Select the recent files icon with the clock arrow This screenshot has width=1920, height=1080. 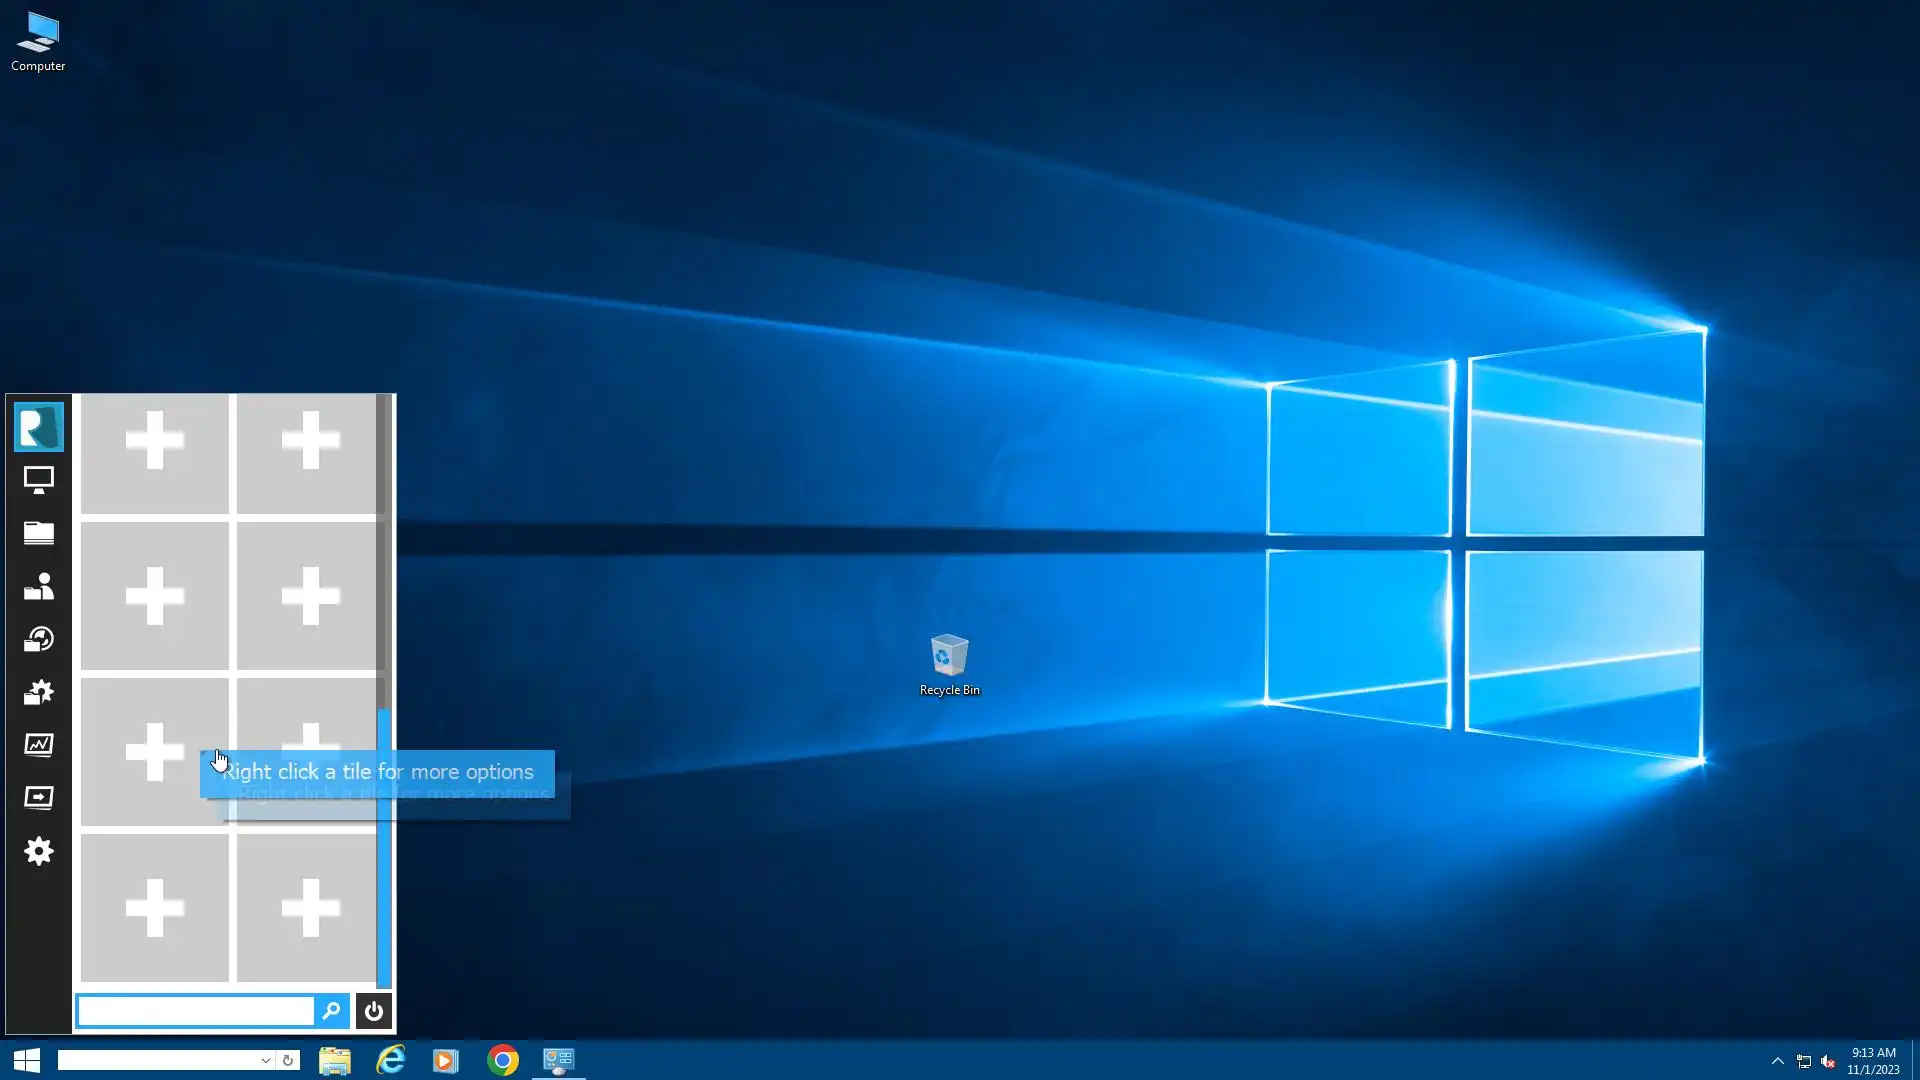point(38,639)
